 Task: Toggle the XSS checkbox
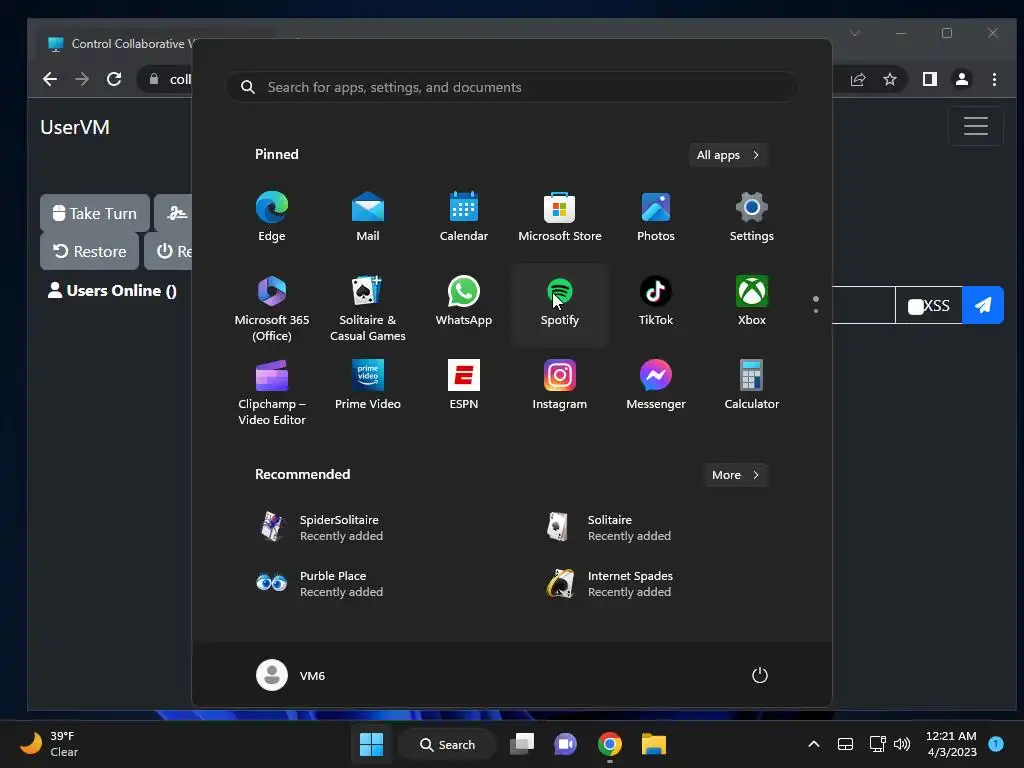click(x=916, y=306)
